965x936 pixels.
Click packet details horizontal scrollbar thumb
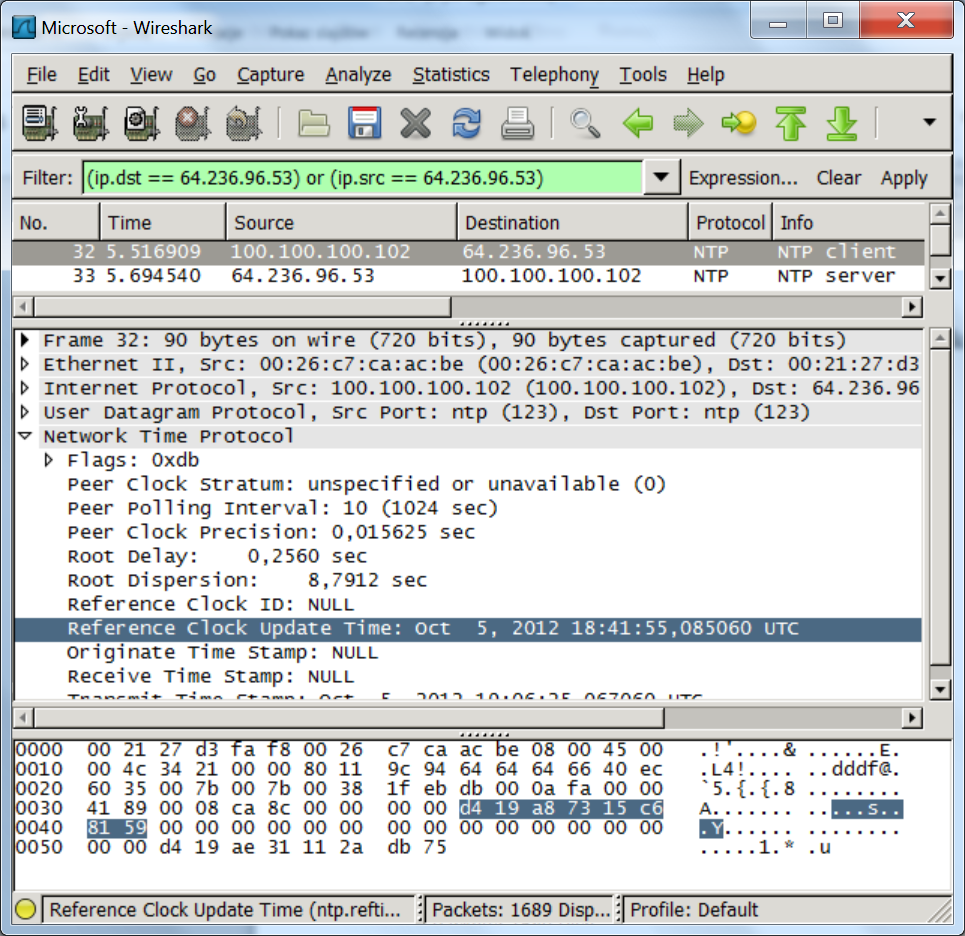[x=349, y=718]
